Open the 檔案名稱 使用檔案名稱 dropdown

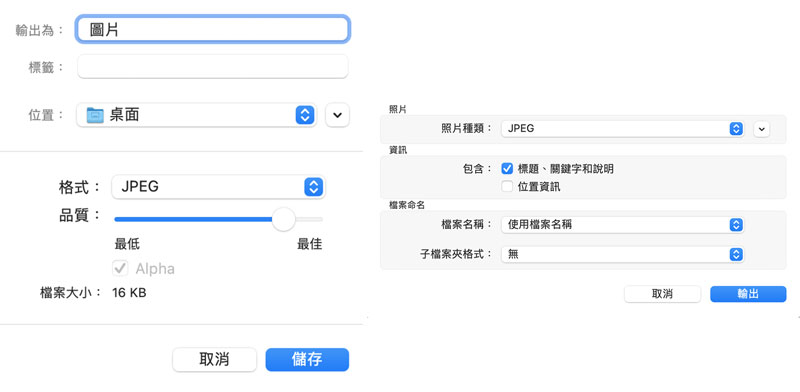(x=622, y=225)
